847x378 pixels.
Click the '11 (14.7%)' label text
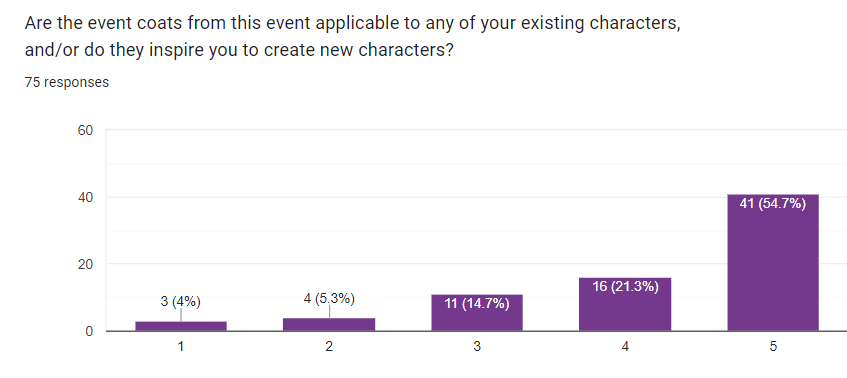[x=477, y=304]
